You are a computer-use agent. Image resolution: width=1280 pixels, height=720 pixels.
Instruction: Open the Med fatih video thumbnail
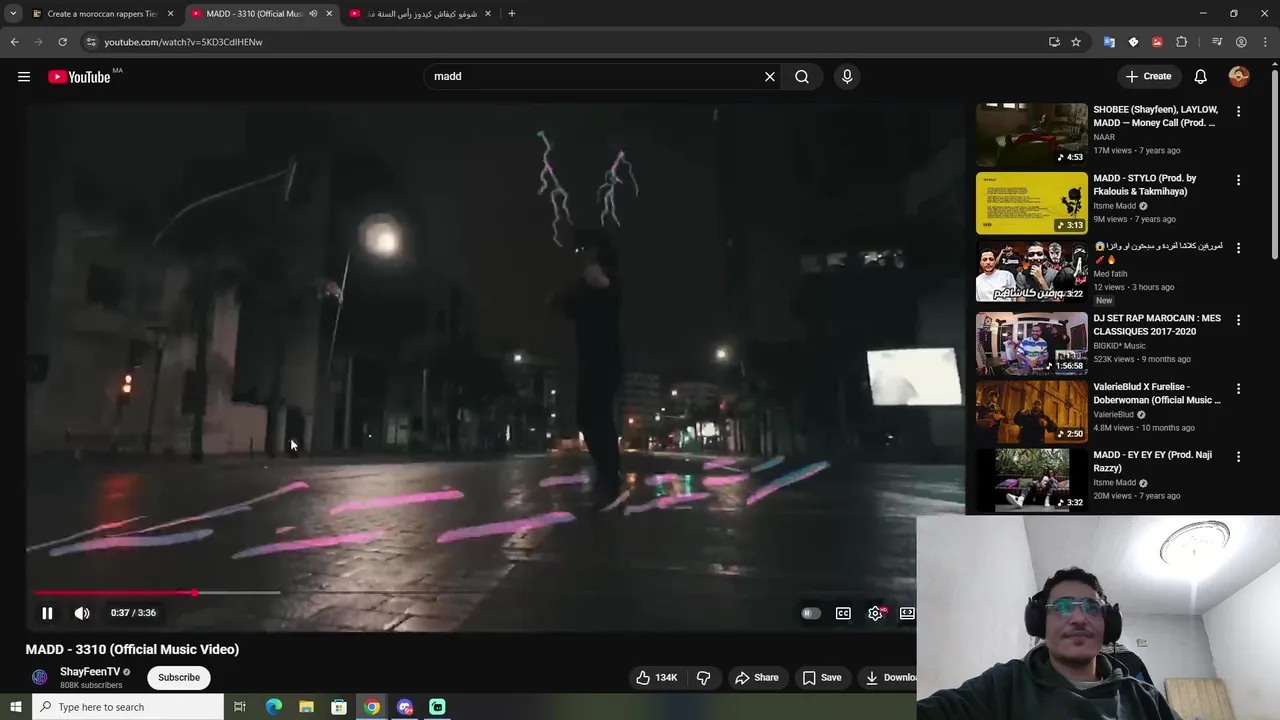point(1031,271)
